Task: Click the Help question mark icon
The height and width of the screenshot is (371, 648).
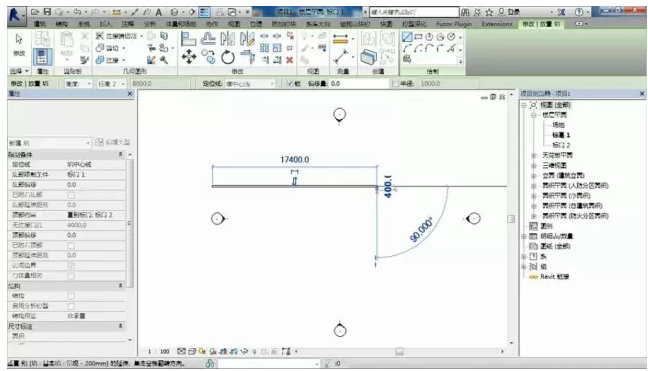Action: click(579, 12)
